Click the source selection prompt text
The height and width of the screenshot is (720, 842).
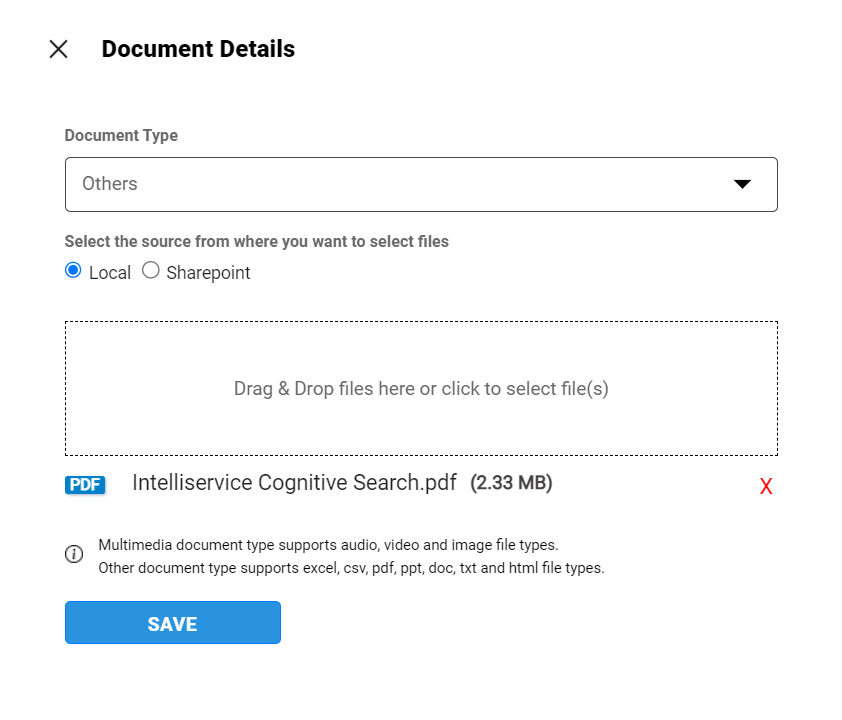tap(257, 241)
